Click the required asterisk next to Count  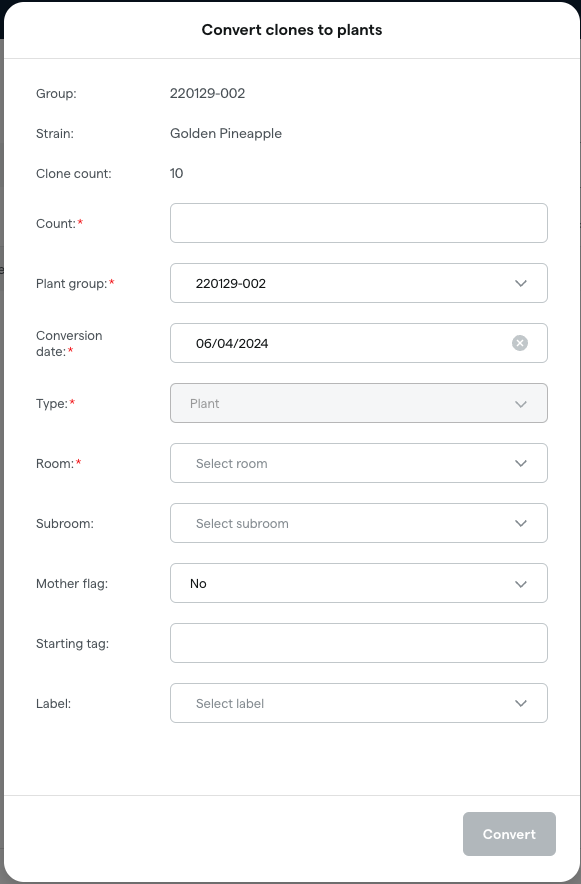coord(79,223)
